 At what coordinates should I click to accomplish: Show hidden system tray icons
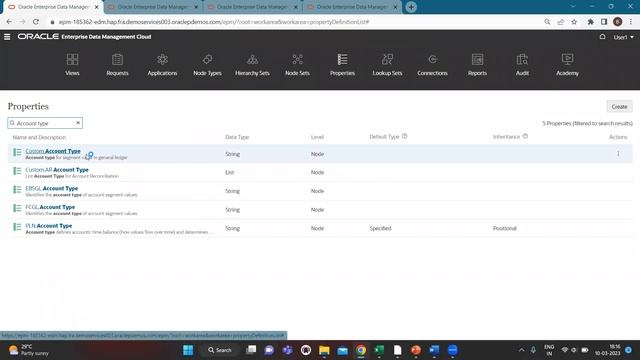click(x=521, y=350)
